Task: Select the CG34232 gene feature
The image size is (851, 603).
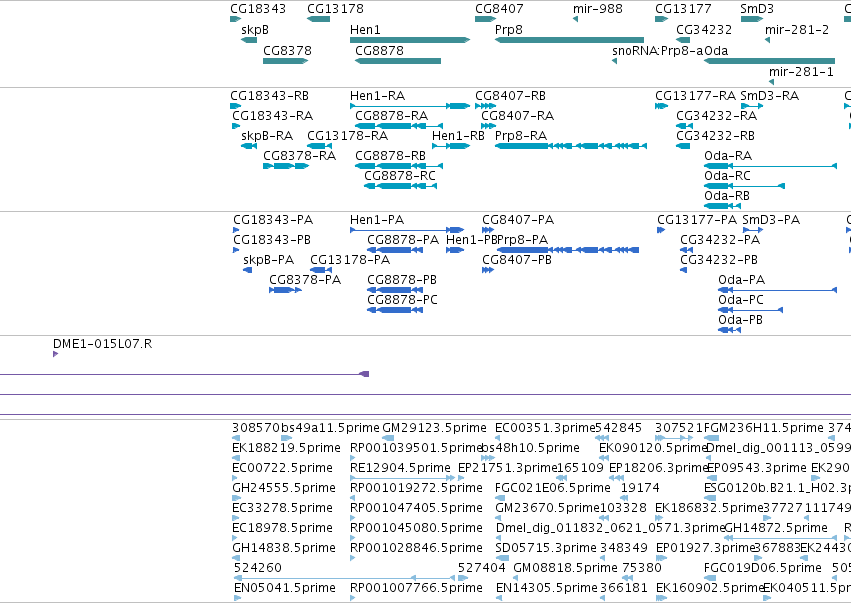Action: click(x=683, y=40)
